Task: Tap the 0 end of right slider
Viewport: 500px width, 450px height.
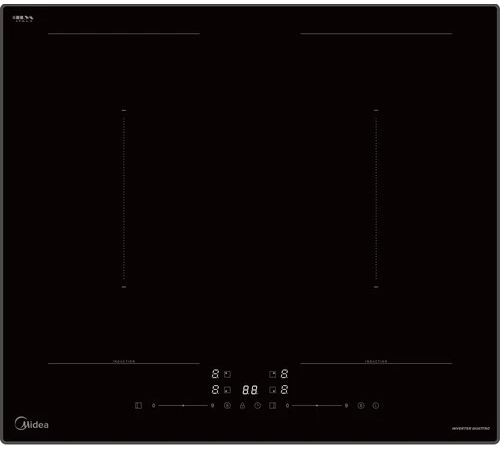Action: (x=287, y=405)
